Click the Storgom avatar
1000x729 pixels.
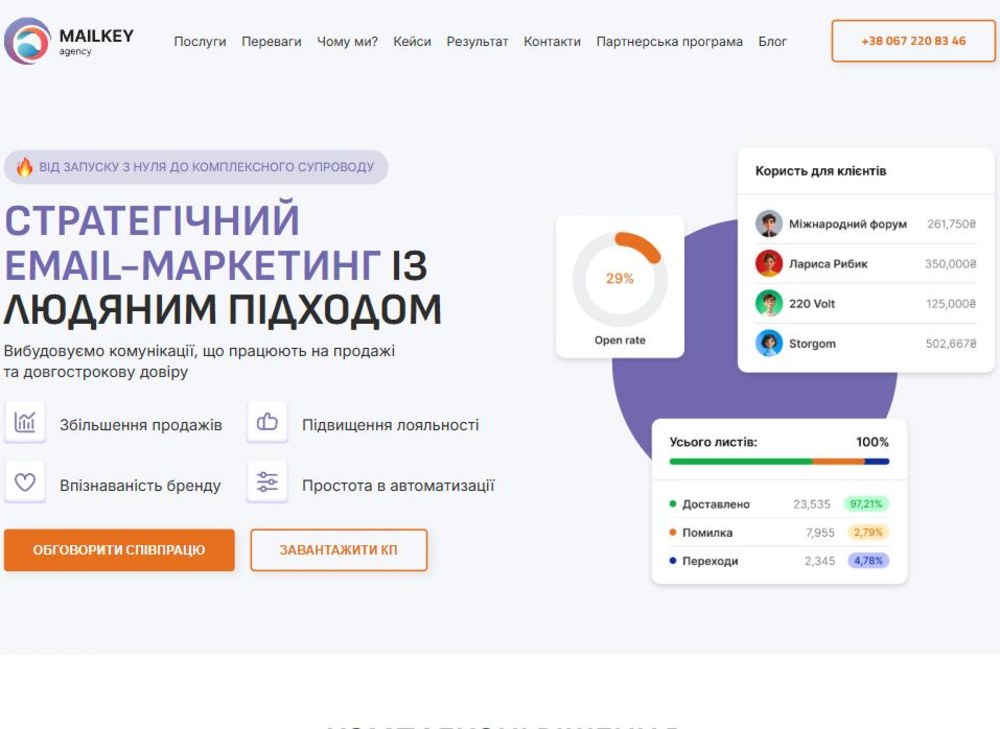tap(769, 343)
